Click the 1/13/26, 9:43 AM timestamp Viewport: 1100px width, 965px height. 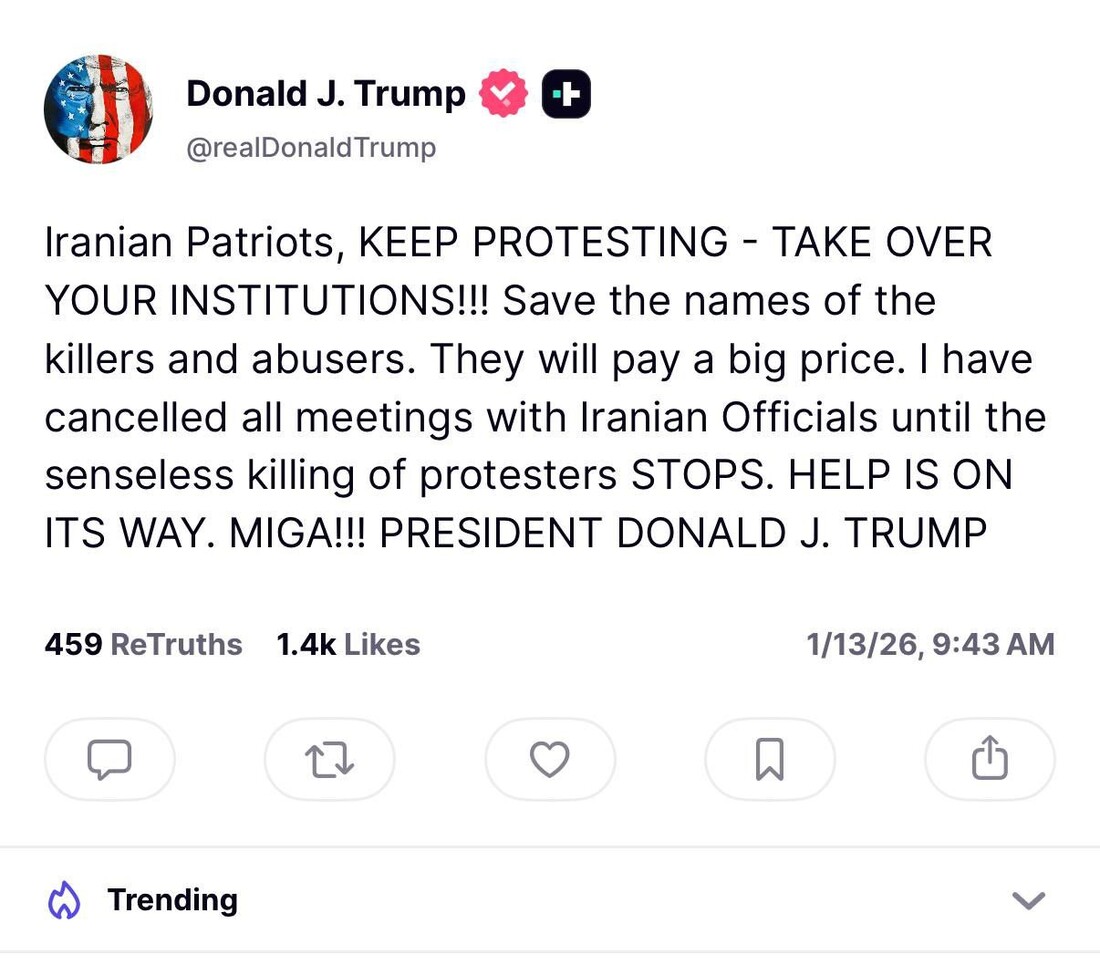tap(930, 645)
